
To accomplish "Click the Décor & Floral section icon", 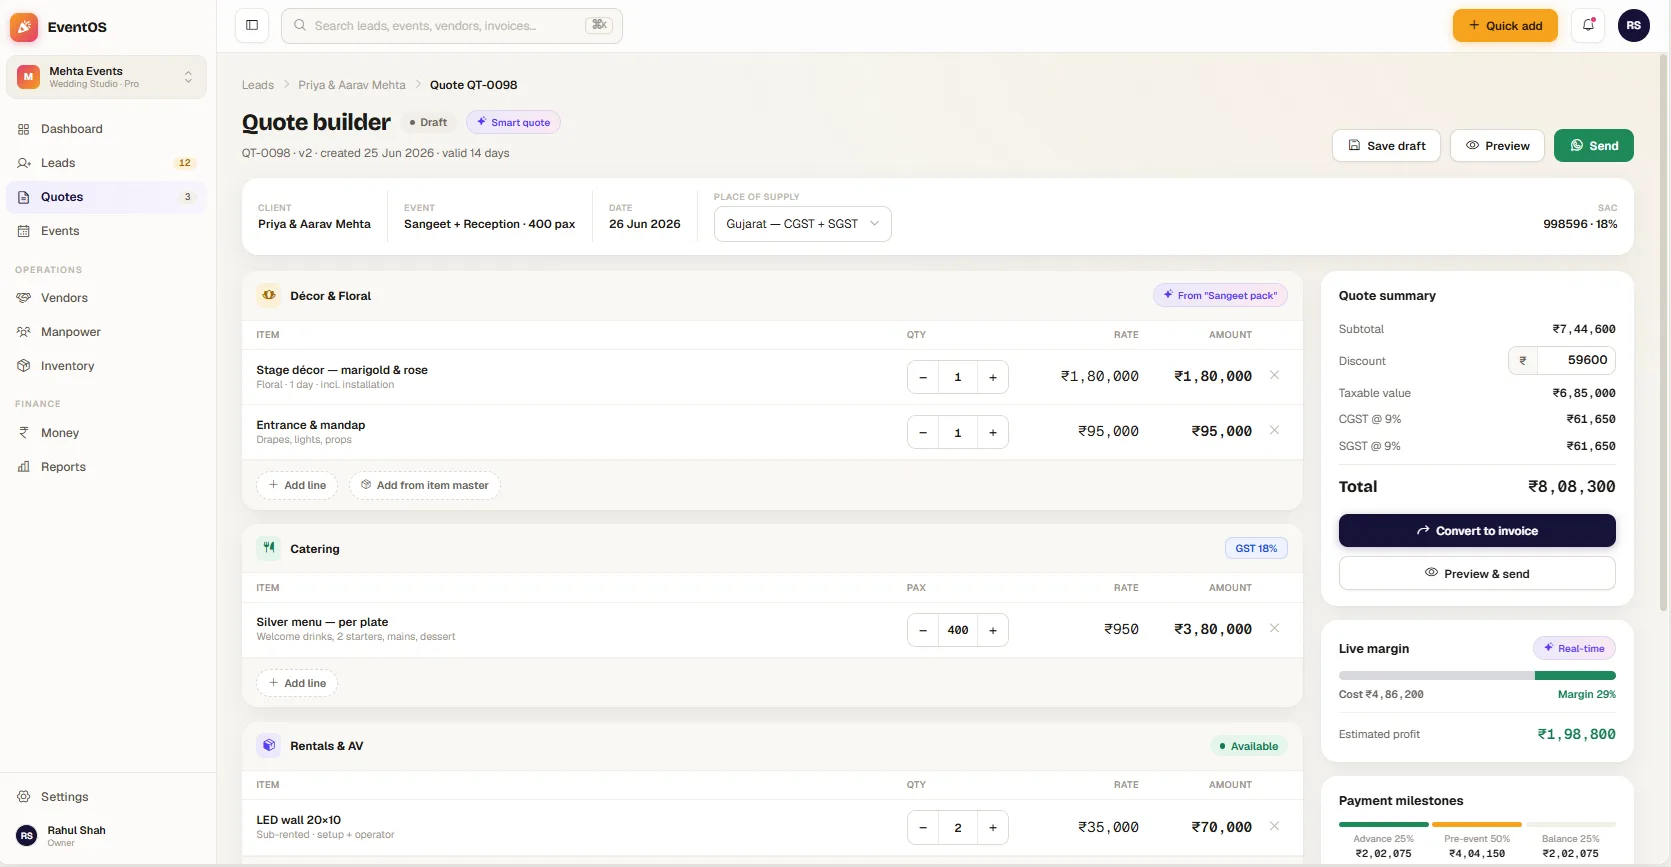I will pos(269,296).
